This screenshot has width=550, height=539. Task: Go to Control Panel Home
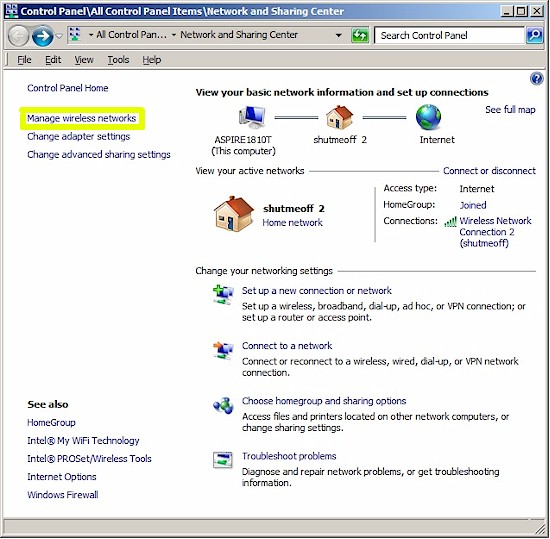[x=68, y=88]
